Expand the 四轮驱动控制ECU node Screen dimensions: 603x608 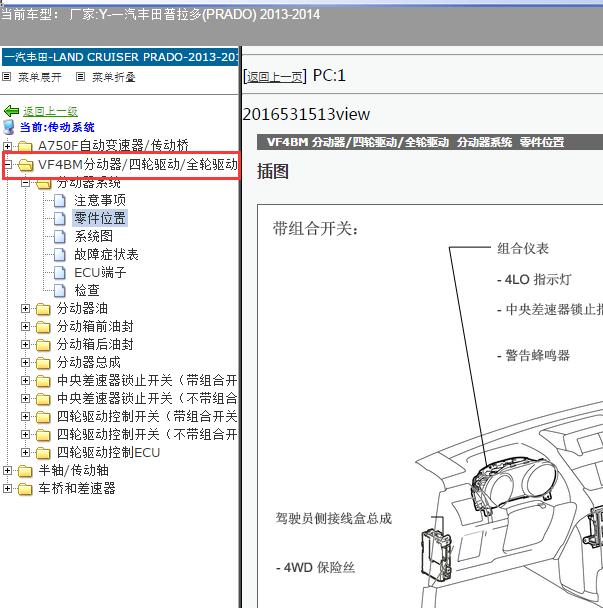(x=25, y=452)
